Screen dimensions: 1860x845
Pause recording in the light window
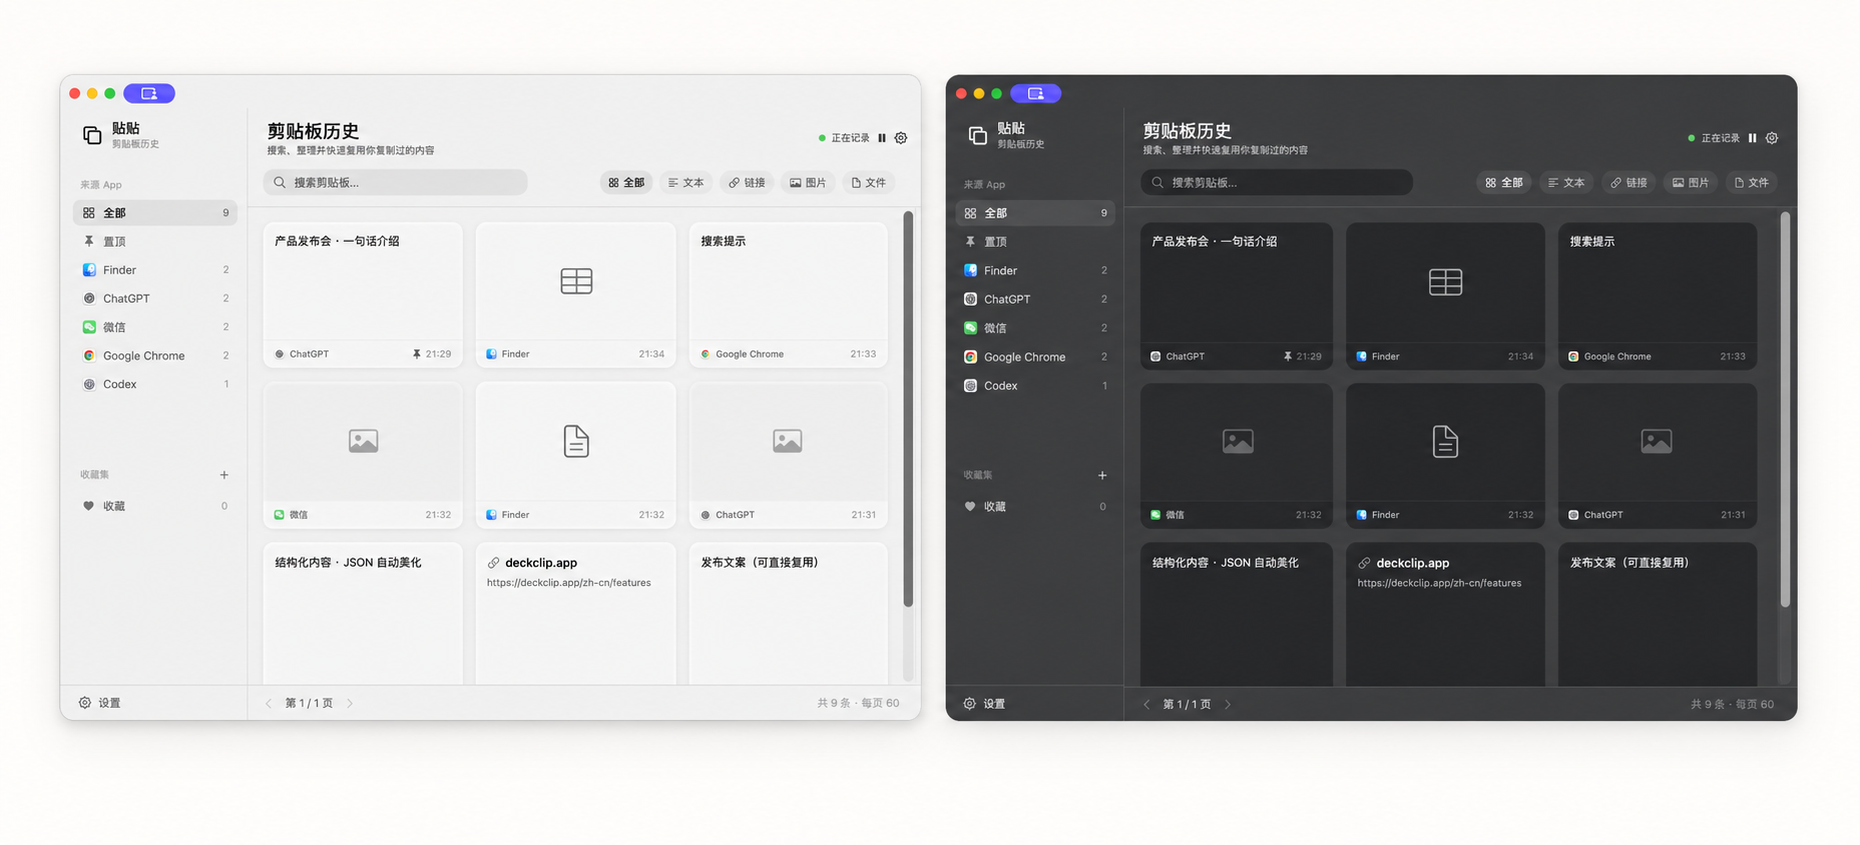coord(882,138)
